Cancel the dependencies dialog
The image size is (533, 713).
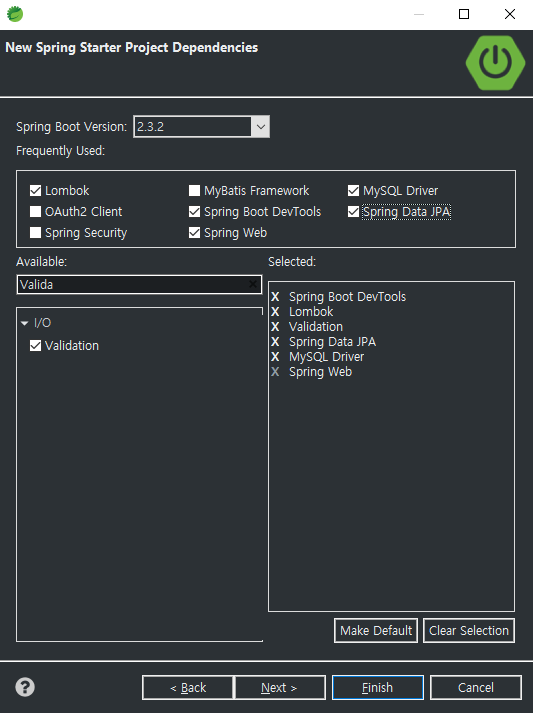[x=476, y=687]
